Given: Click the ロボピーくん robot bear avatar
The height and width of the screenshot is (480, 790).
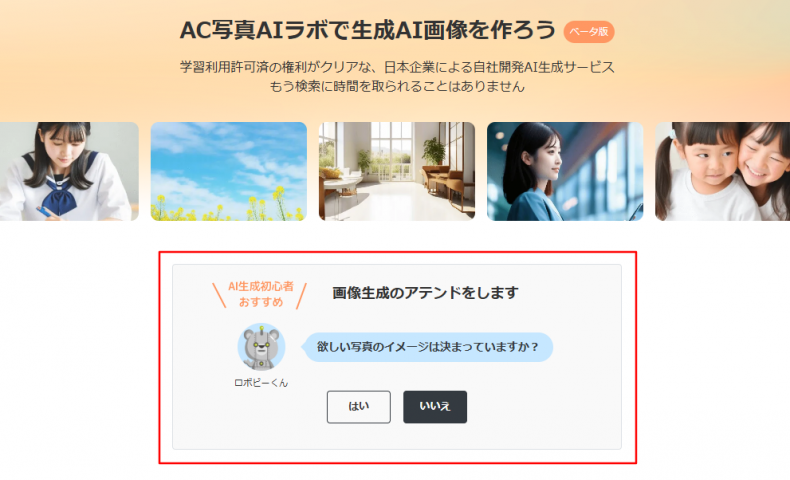Looking at the screenshot, I should pyautogui.click(x=261, y=347).
